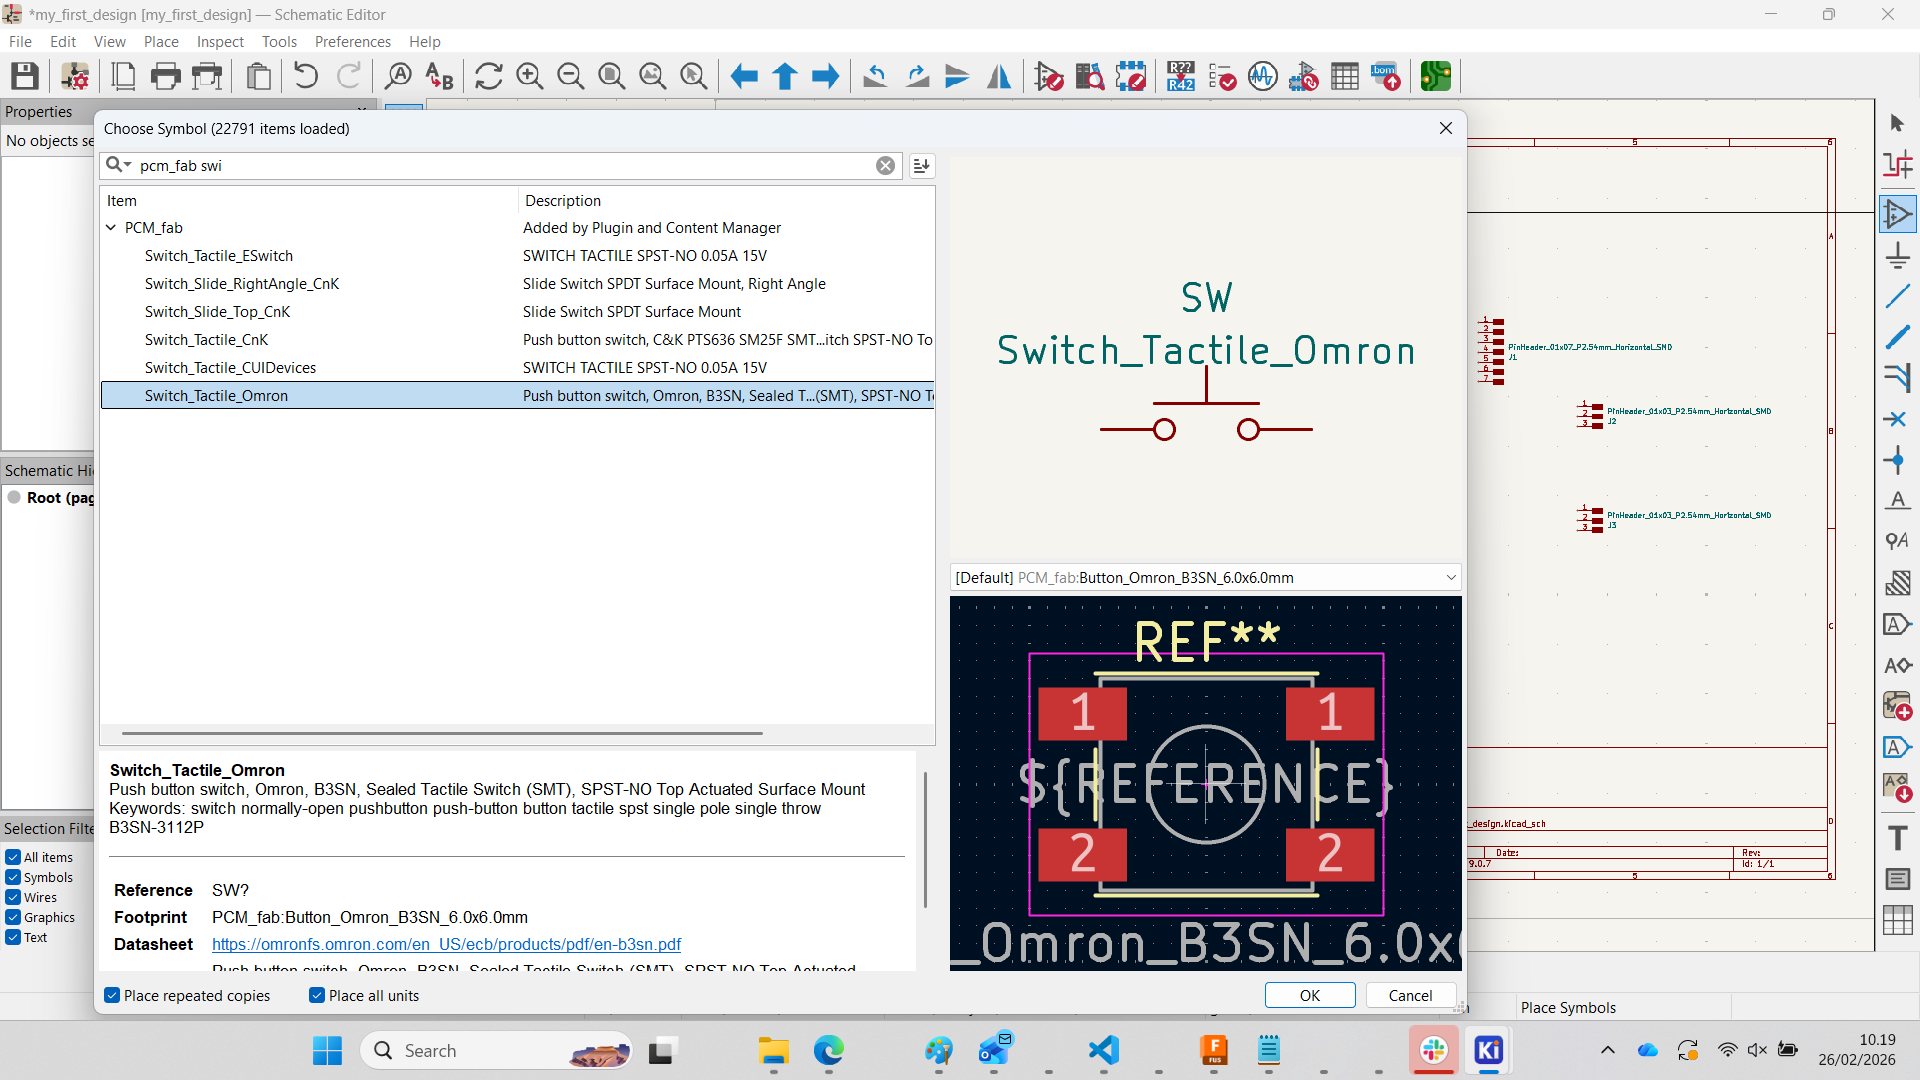The height and width of the screenshot is (1080, 1920).
Task: Toggle the Wires selection filter checkbox
Action: [x=13, y=897]
